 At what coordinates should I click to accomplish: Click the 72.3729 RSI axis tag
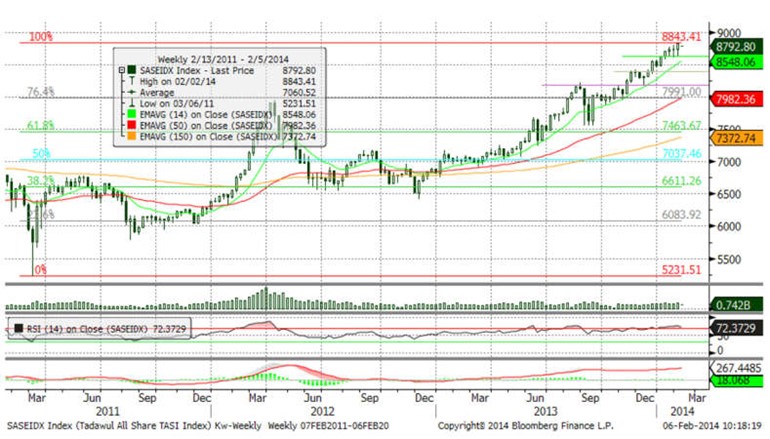735,328
